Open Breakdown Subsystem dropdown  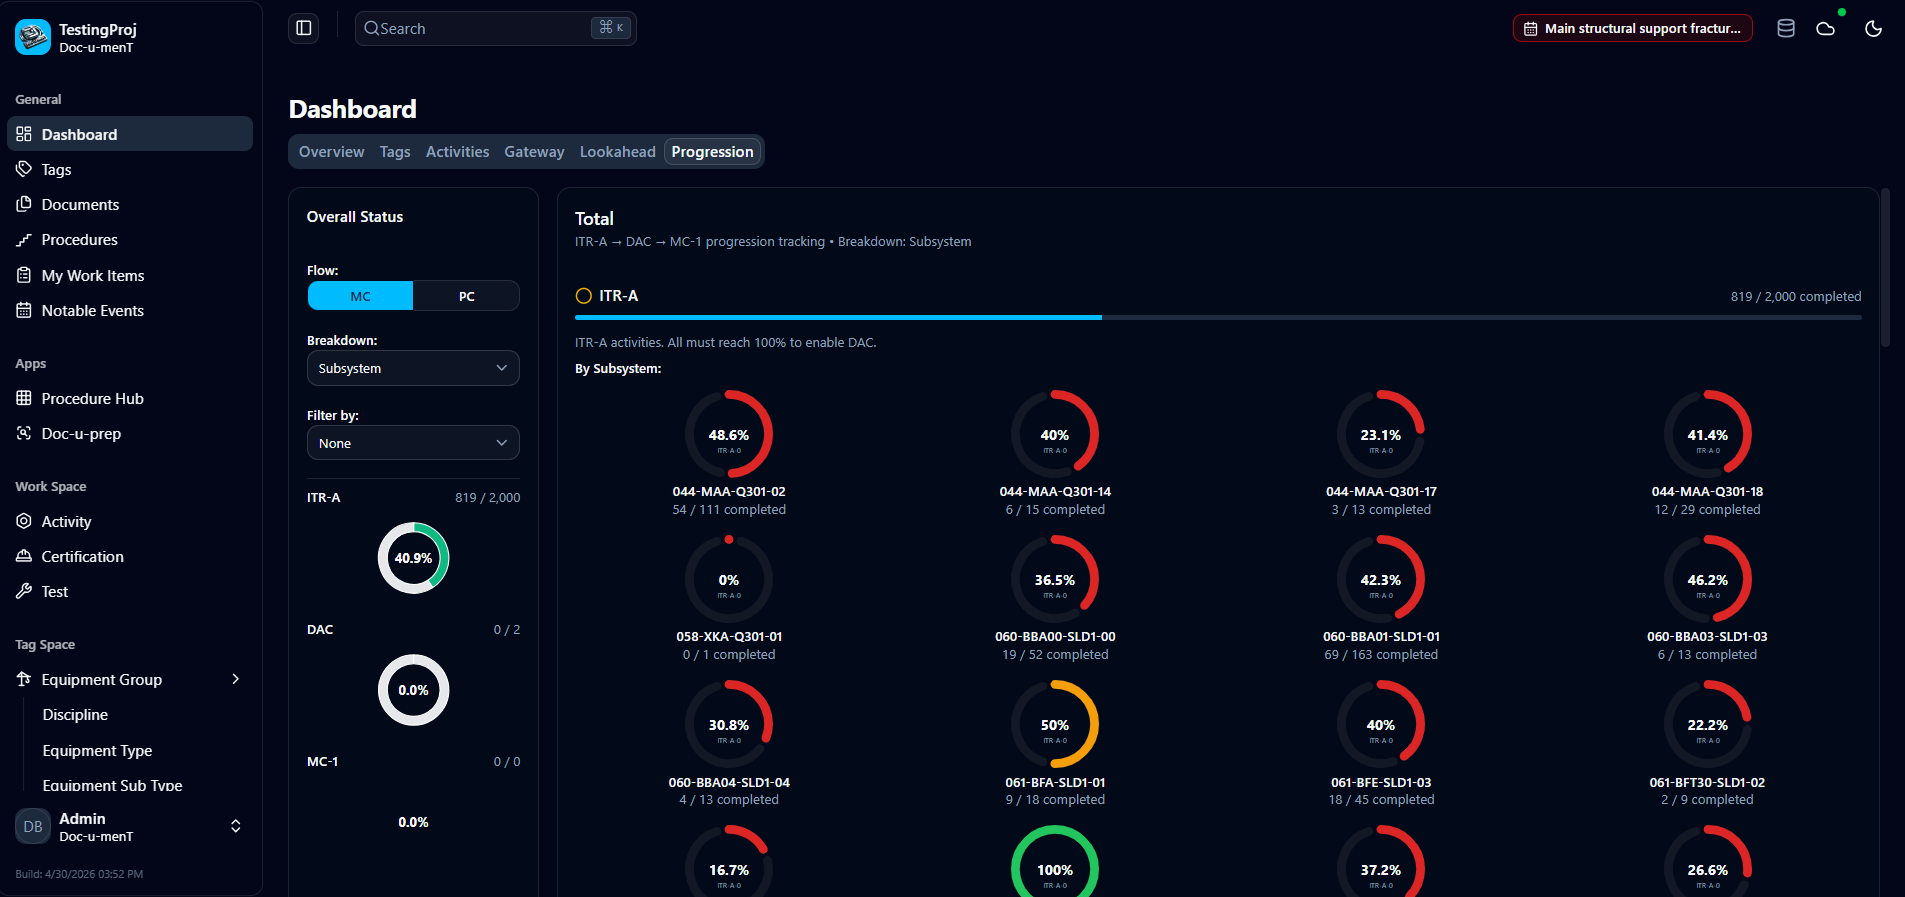413,368
